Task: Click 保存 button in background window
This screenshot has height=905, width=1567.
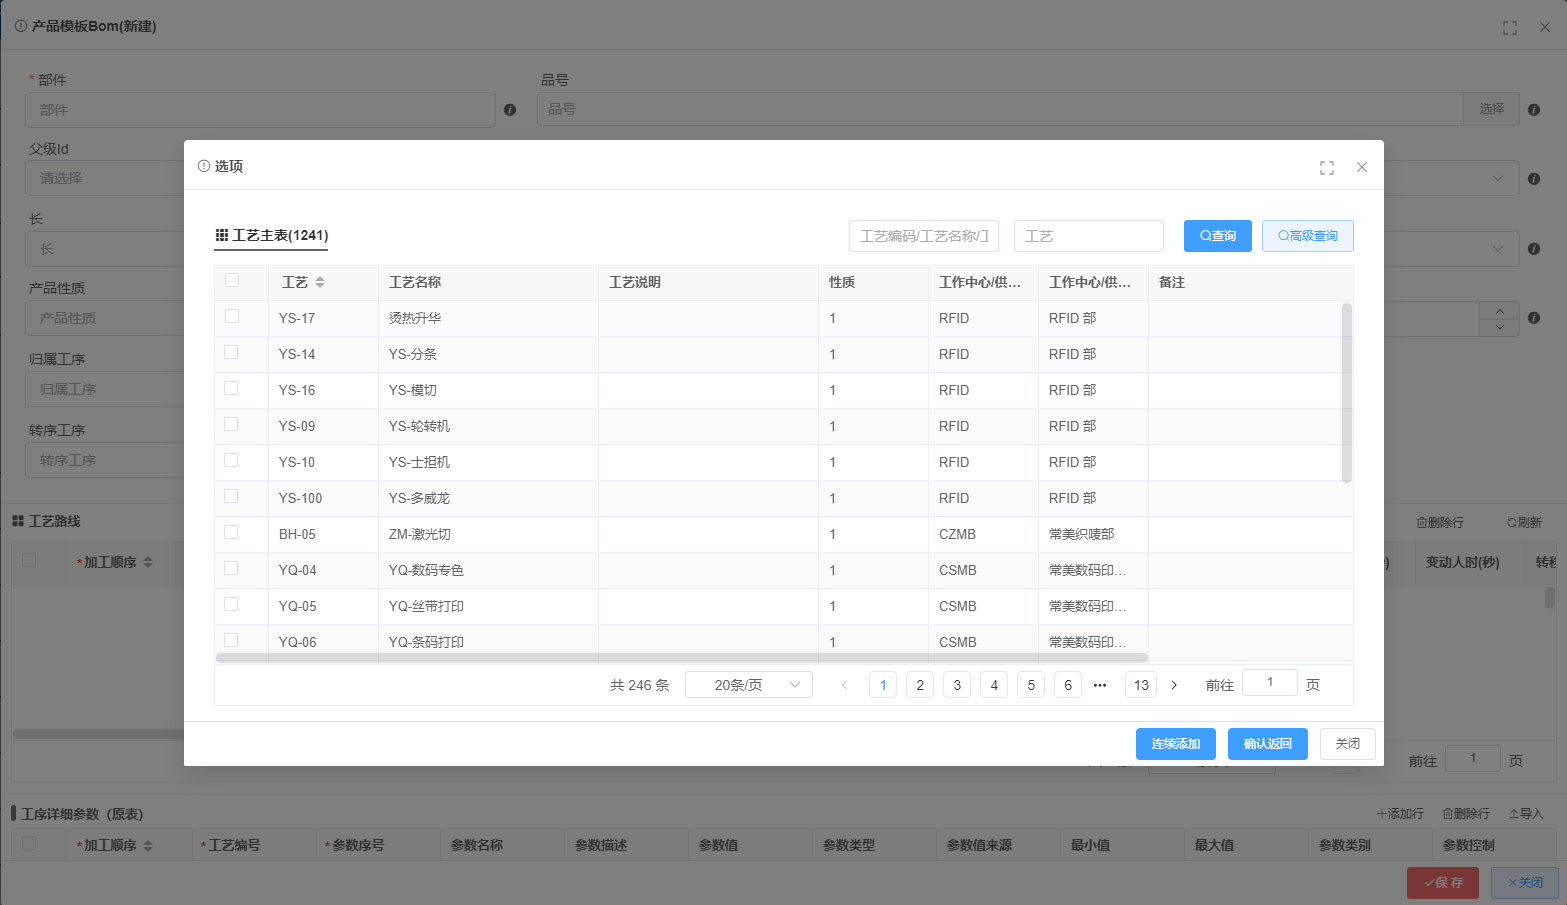Action: click(1443, 883)
